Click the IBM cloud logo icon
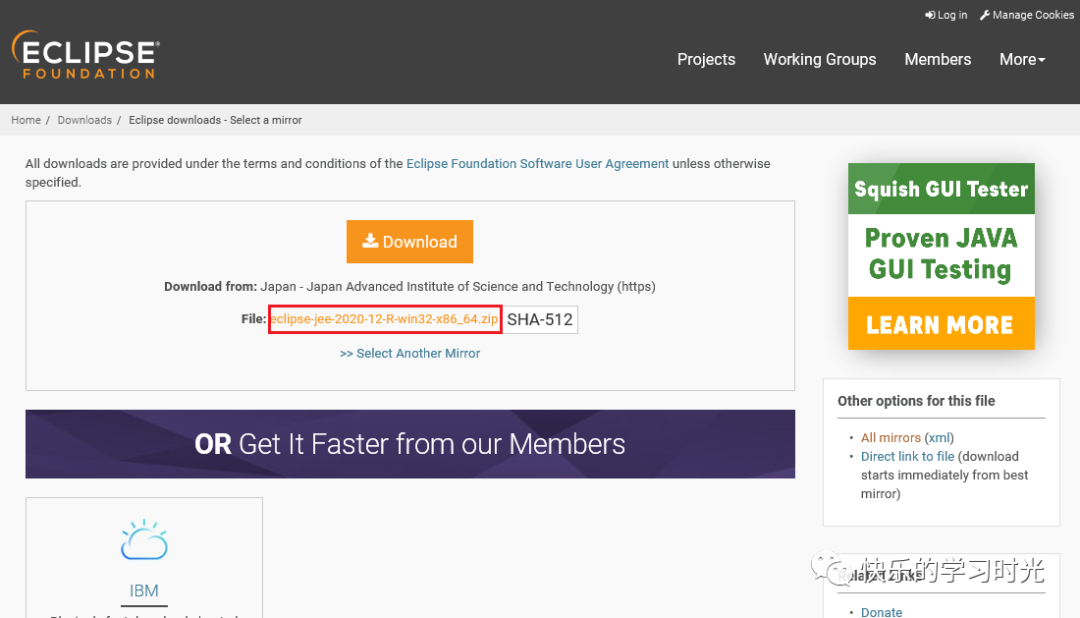The width and height of the screenshot is (1080, 618). point(144,539)
